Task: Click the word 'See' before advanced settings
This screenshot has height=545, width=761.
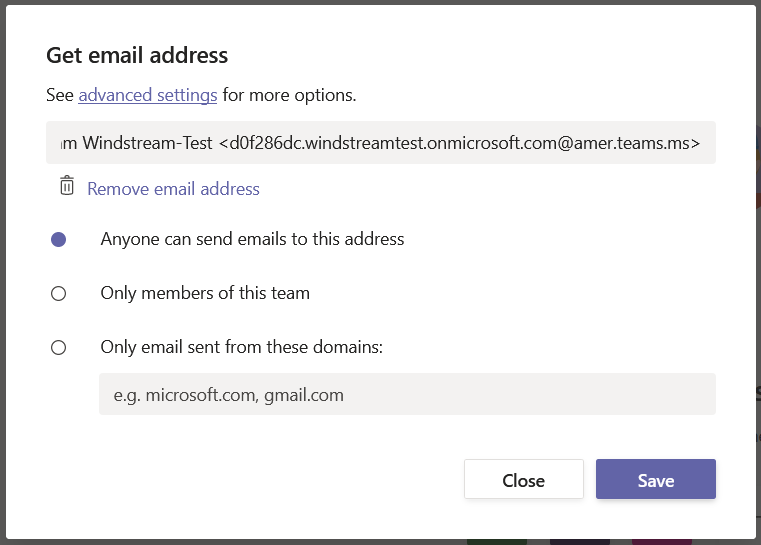Action: (60, 95)
